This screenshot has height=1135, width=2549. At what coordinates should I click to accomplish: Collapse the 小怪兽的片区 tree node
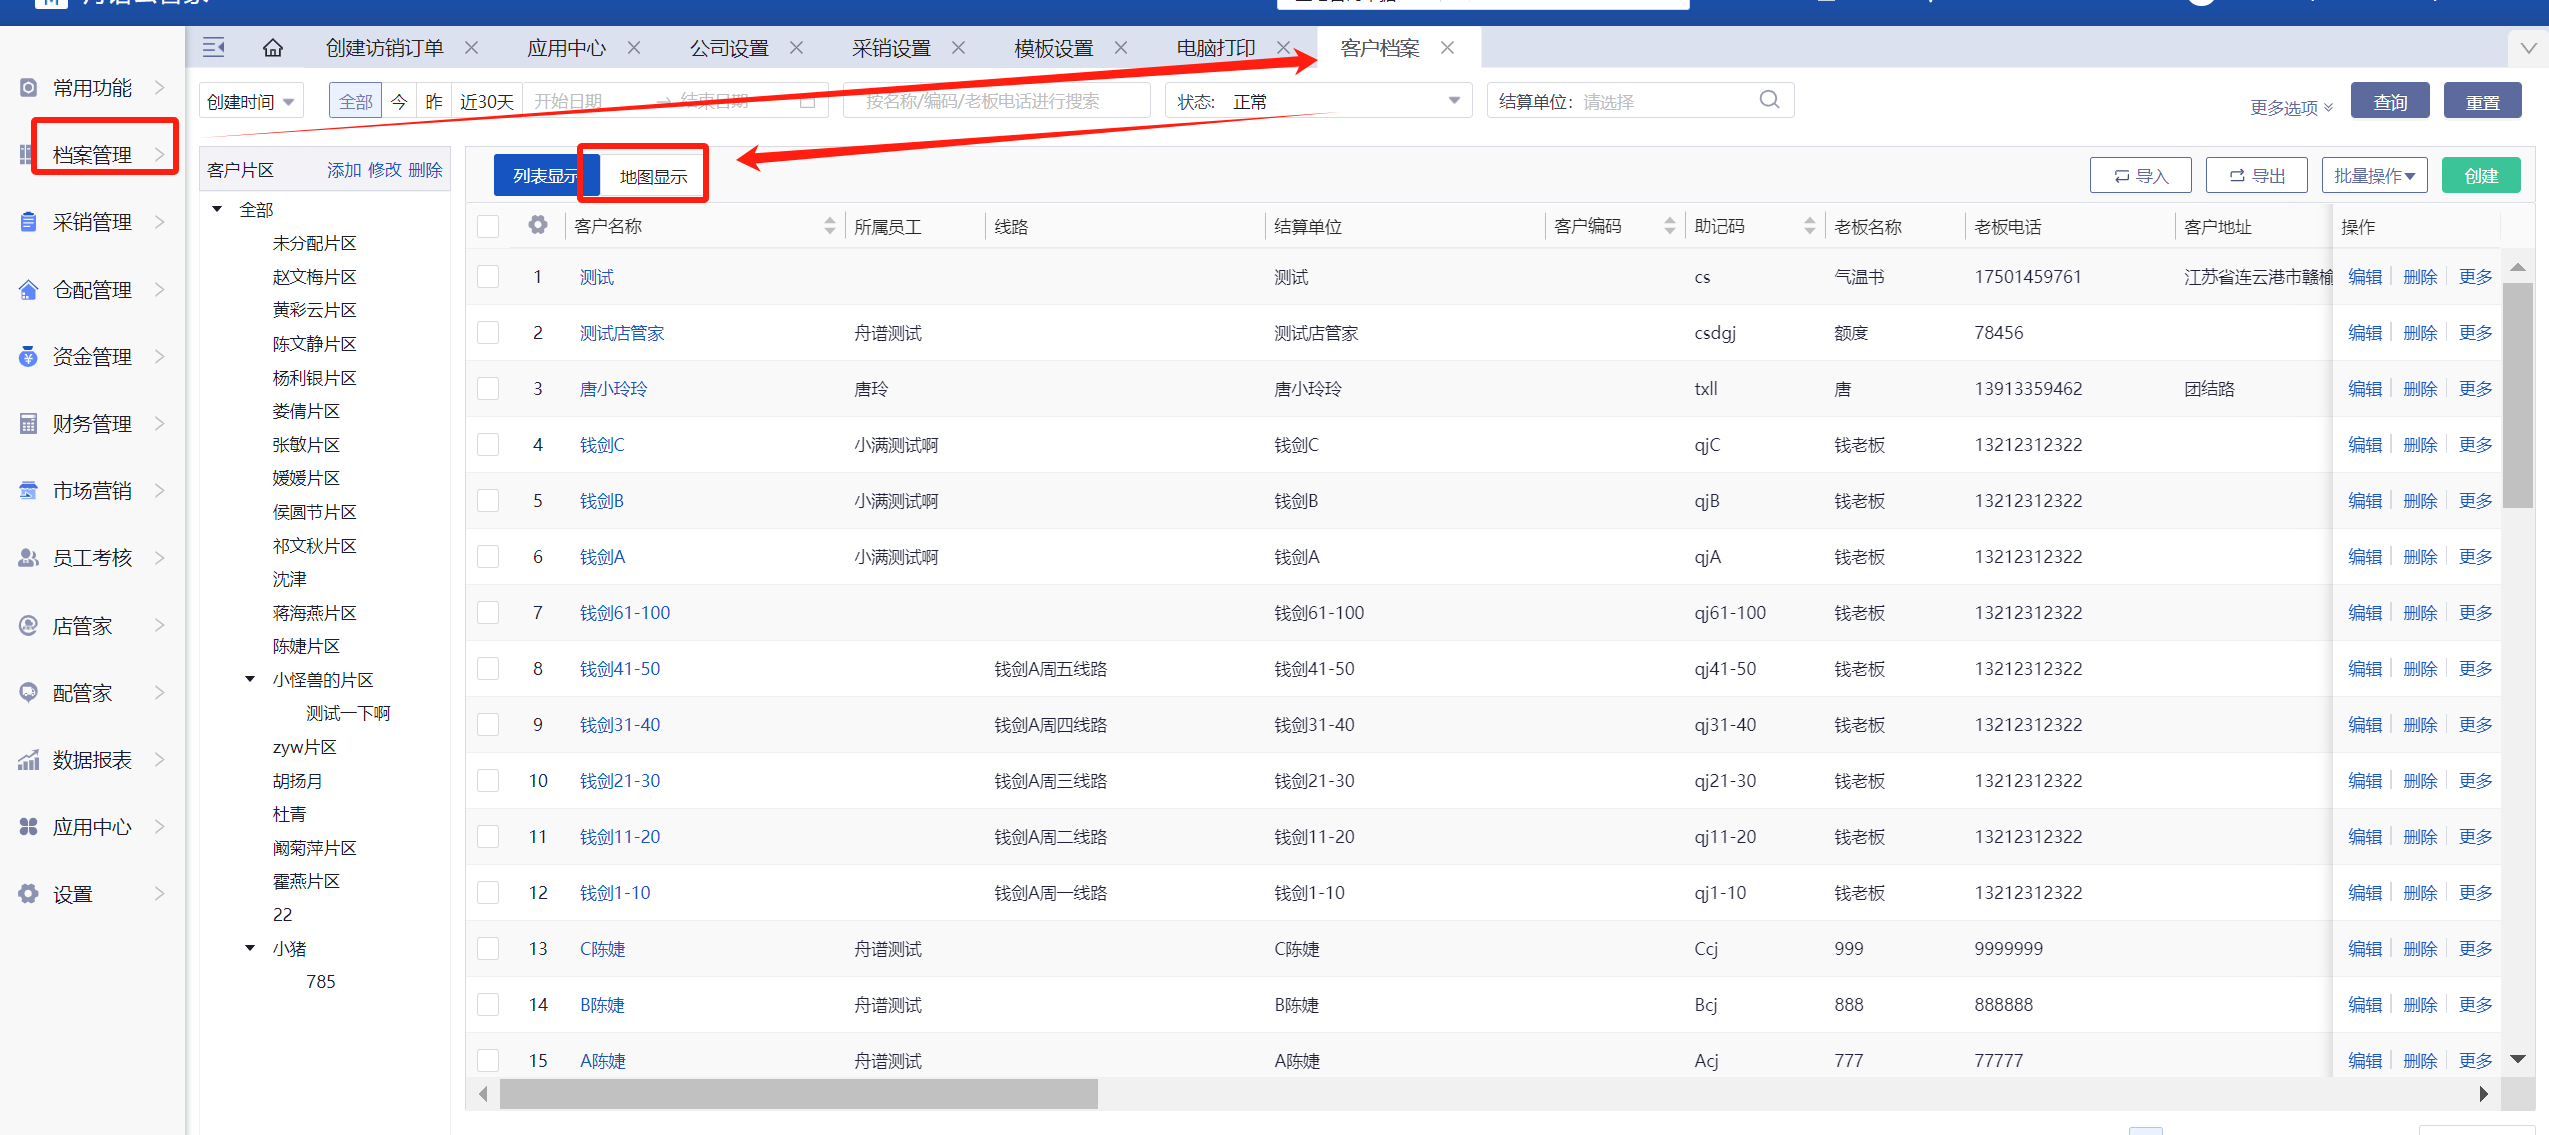(x=250, y=680)
